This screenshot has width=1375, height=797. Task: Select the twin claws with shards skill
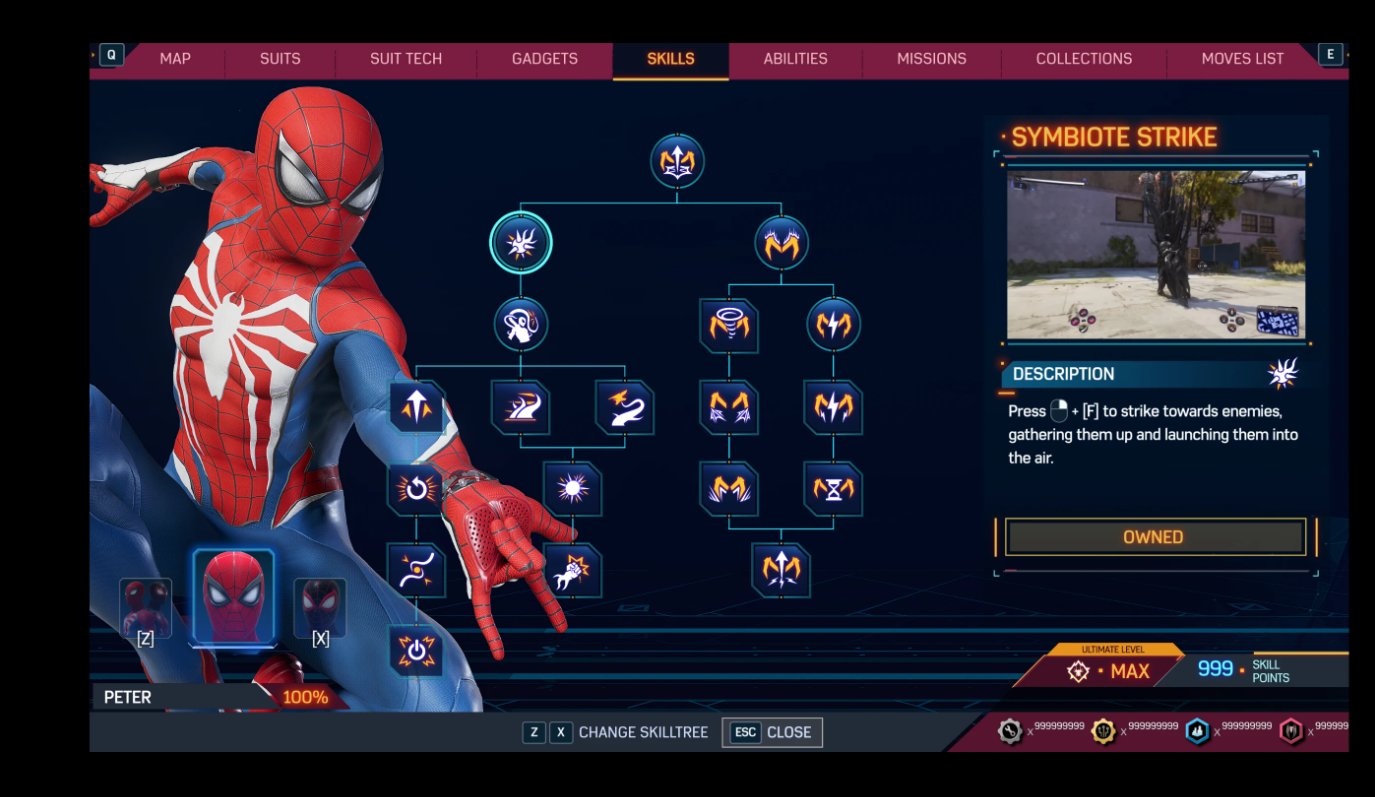[729, 407]
